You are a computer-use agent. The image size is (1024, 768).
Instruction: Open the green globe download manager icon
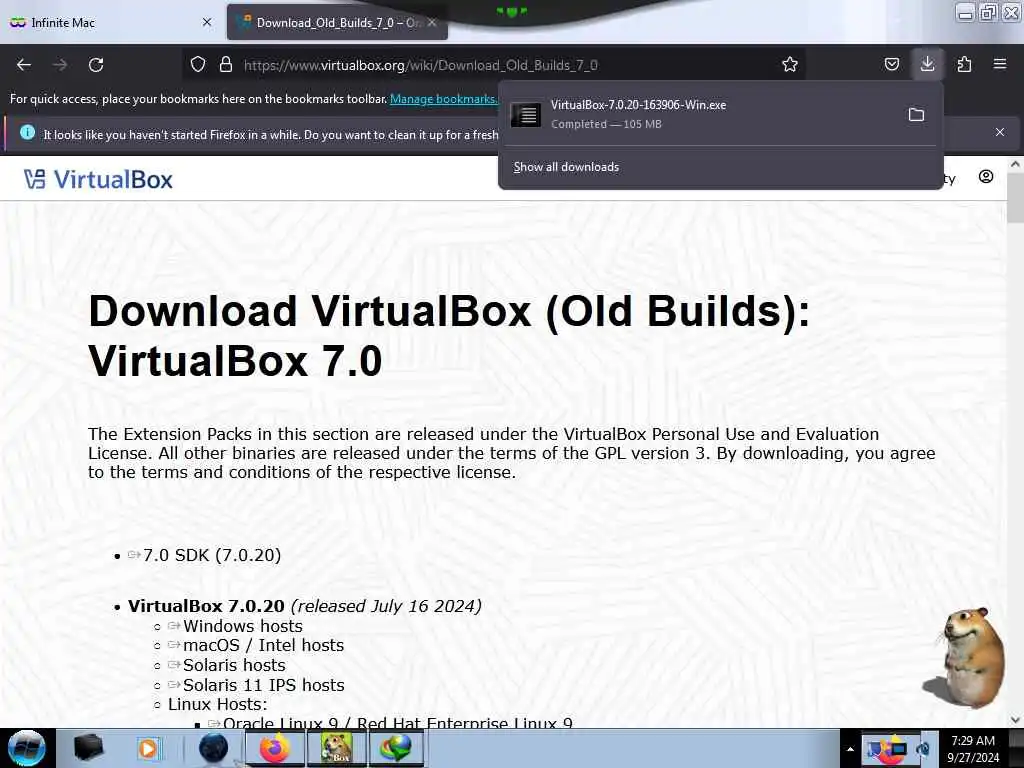point(396,748)
